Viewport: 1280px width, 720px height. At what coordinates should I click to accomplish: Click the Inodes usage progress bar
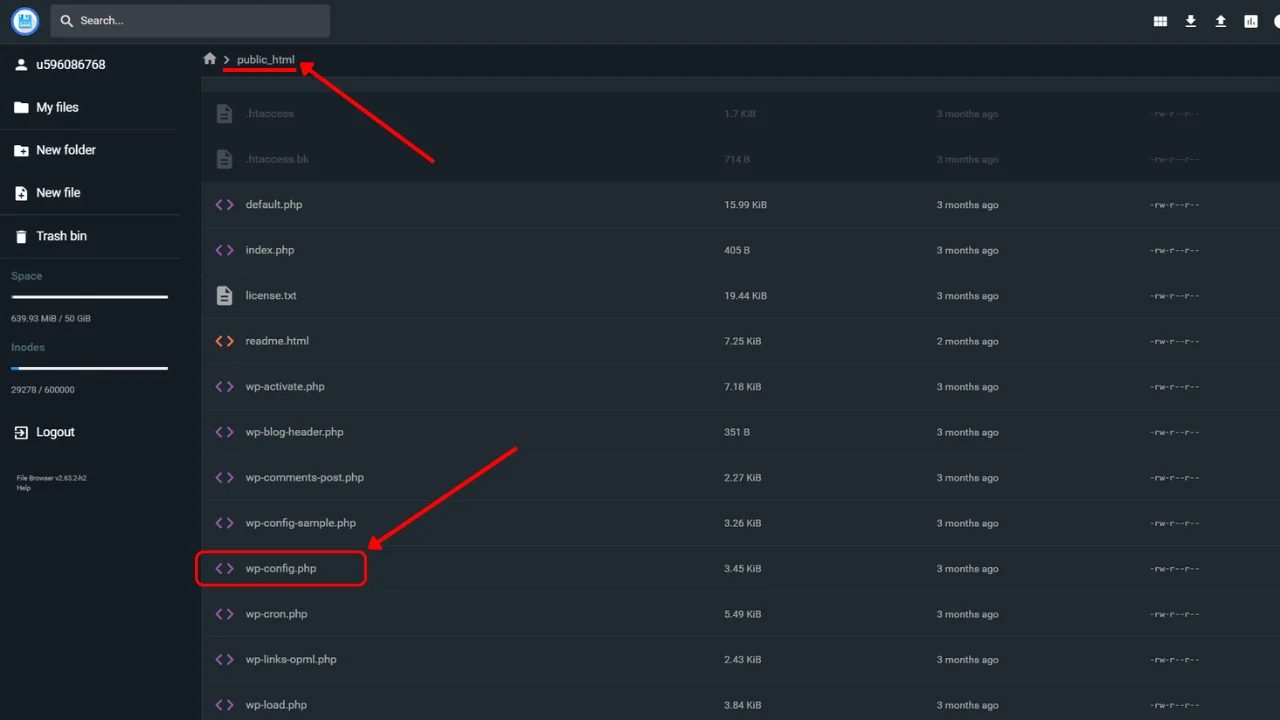[x=89, y=369]
